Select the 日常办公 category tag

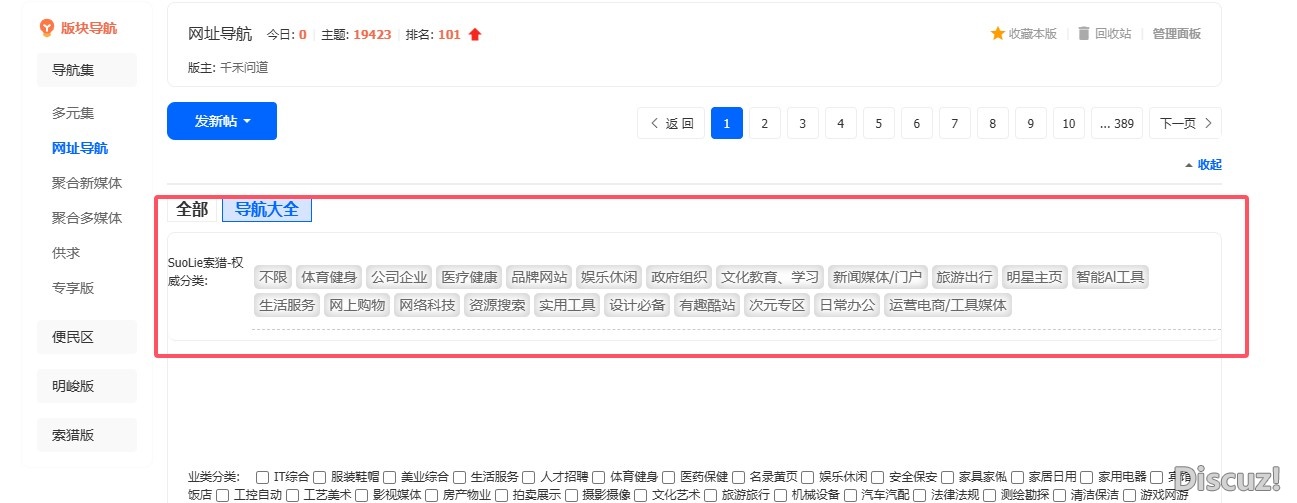847,305
